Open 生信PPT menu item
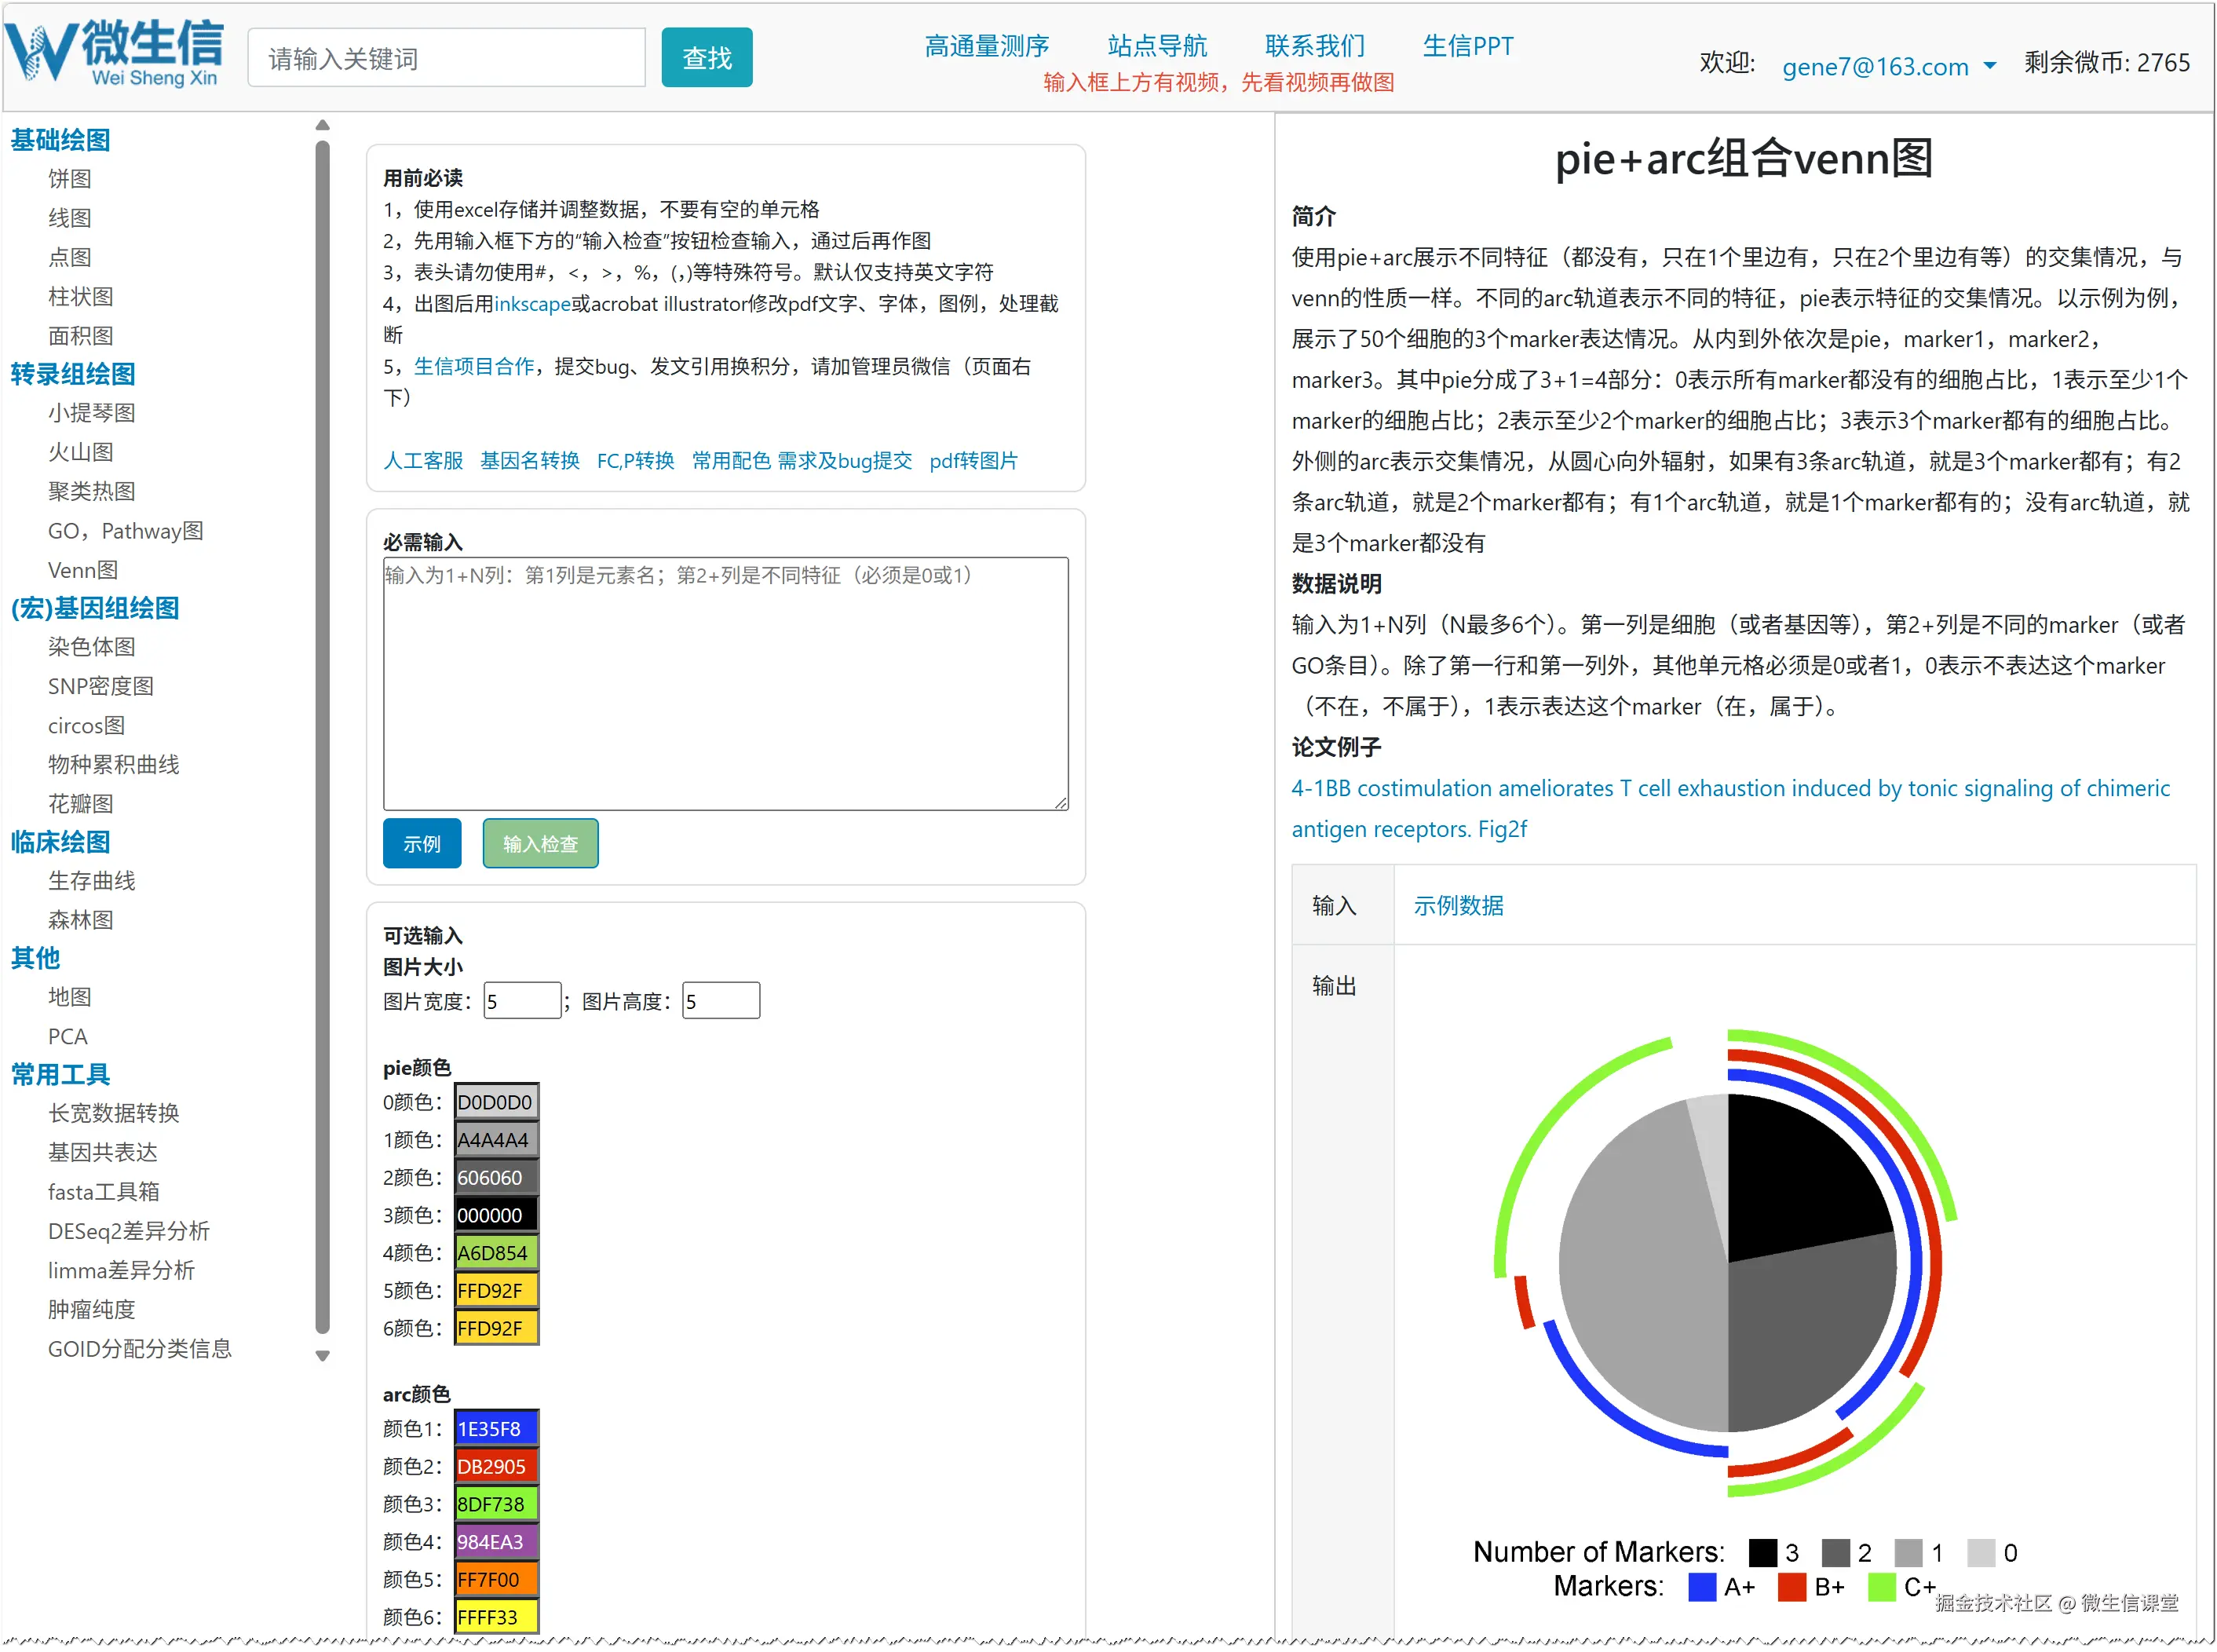Screen dimensions: 2217x1652 click(1467, 46)
